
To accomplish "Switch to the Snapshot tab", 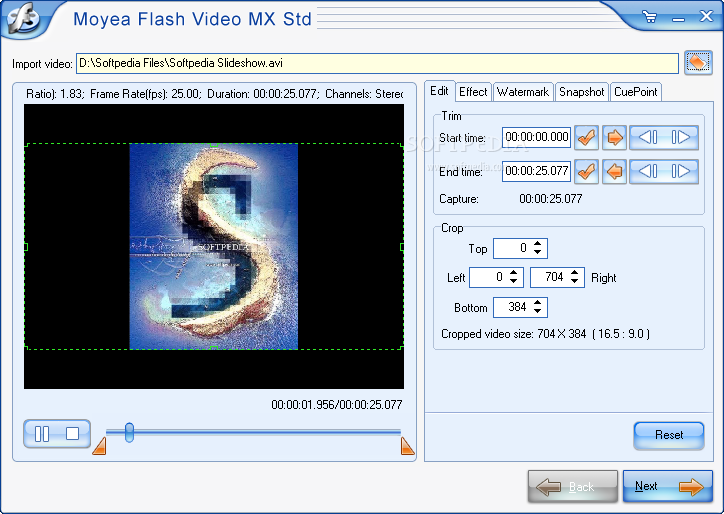I will [581, 92].
